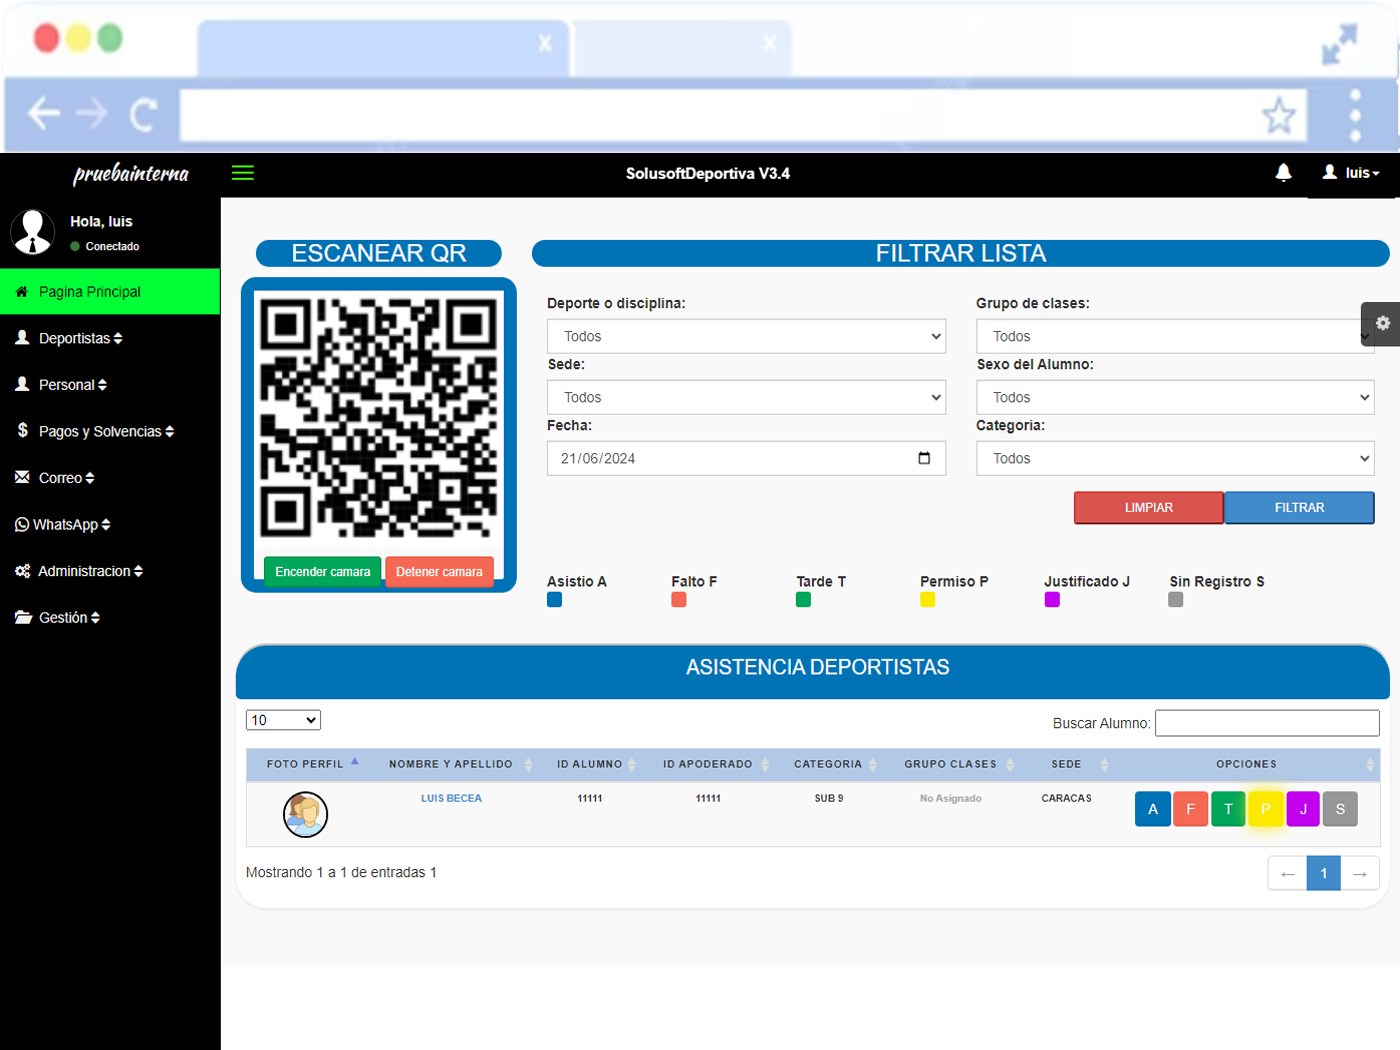Image resolution: width=1400 pixels, height=1050 pixels.
Task: Toggle the green hamburger sidebar menu
Action: 243,173
